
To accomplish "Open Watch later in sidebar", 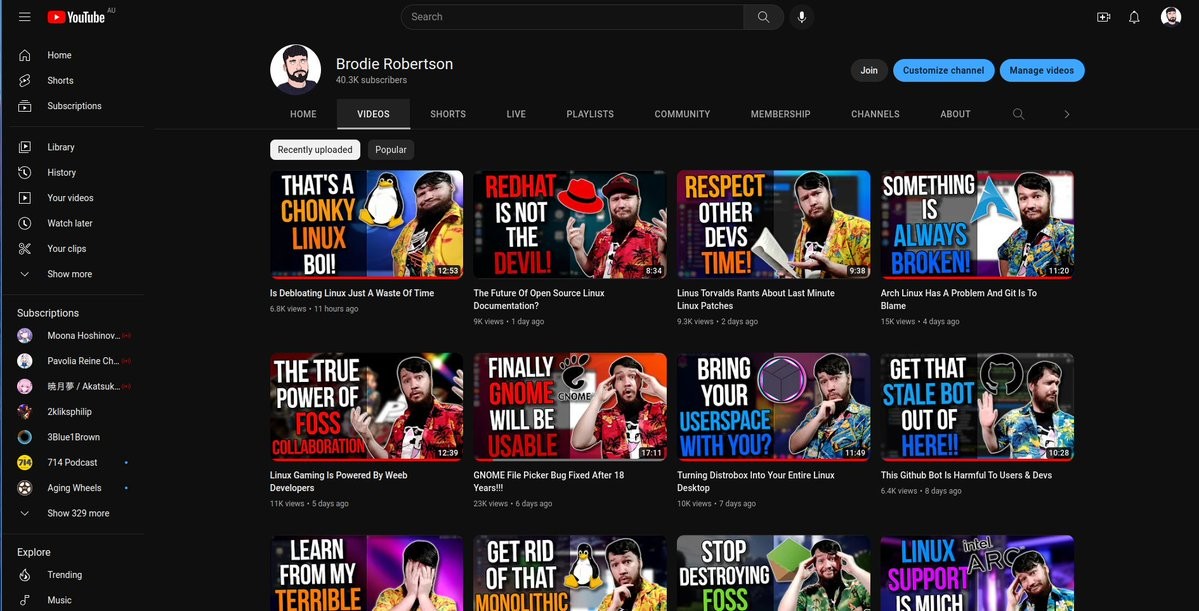I will (69, 223).
